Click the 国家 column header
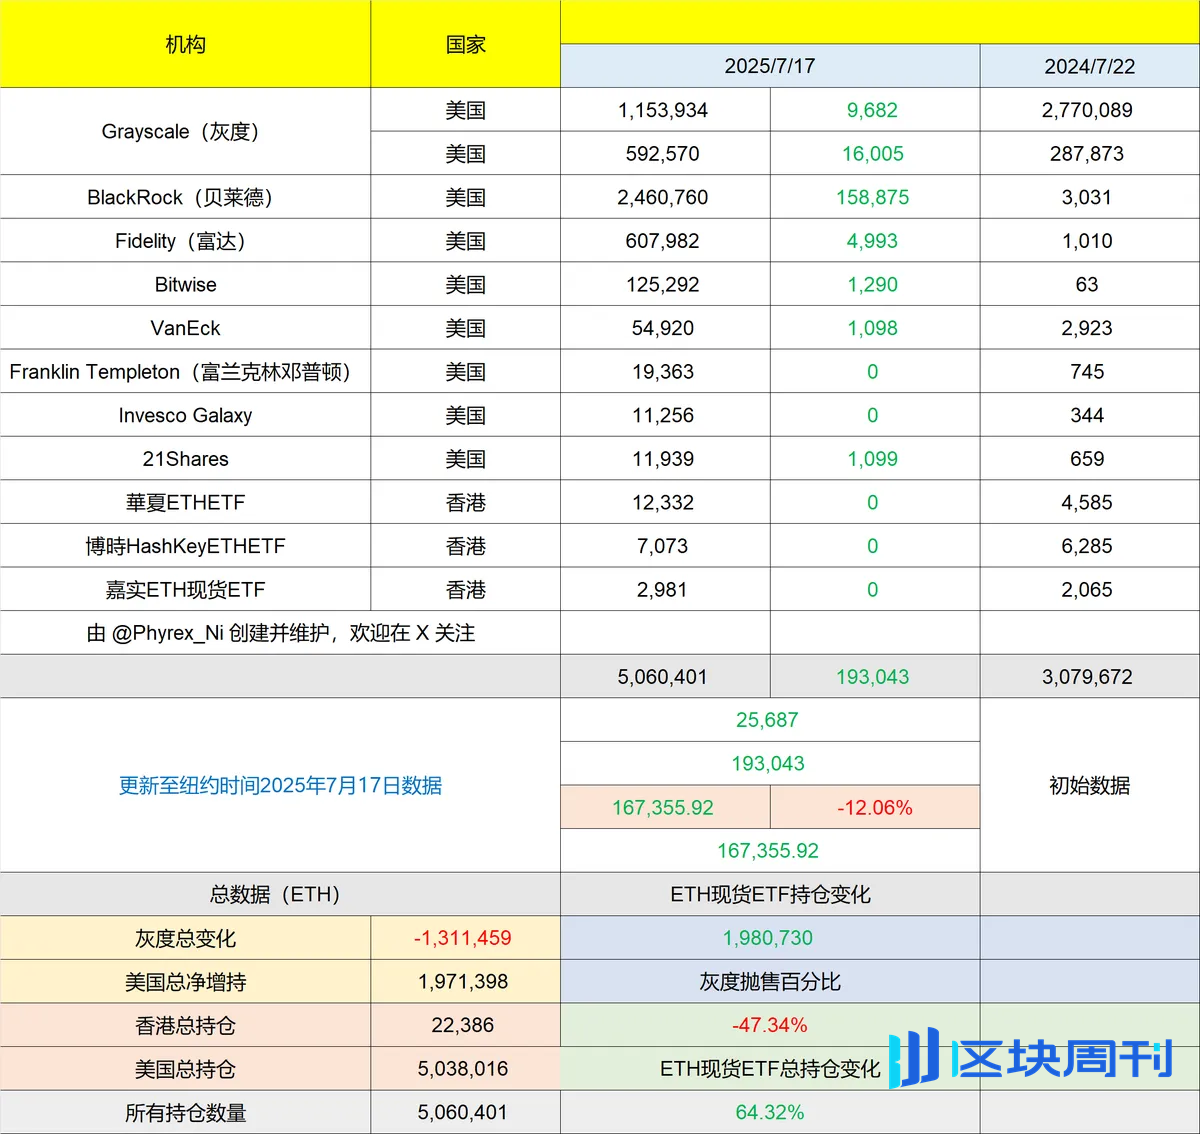Screen dimensions: 1200x1134 pos(465,44)
